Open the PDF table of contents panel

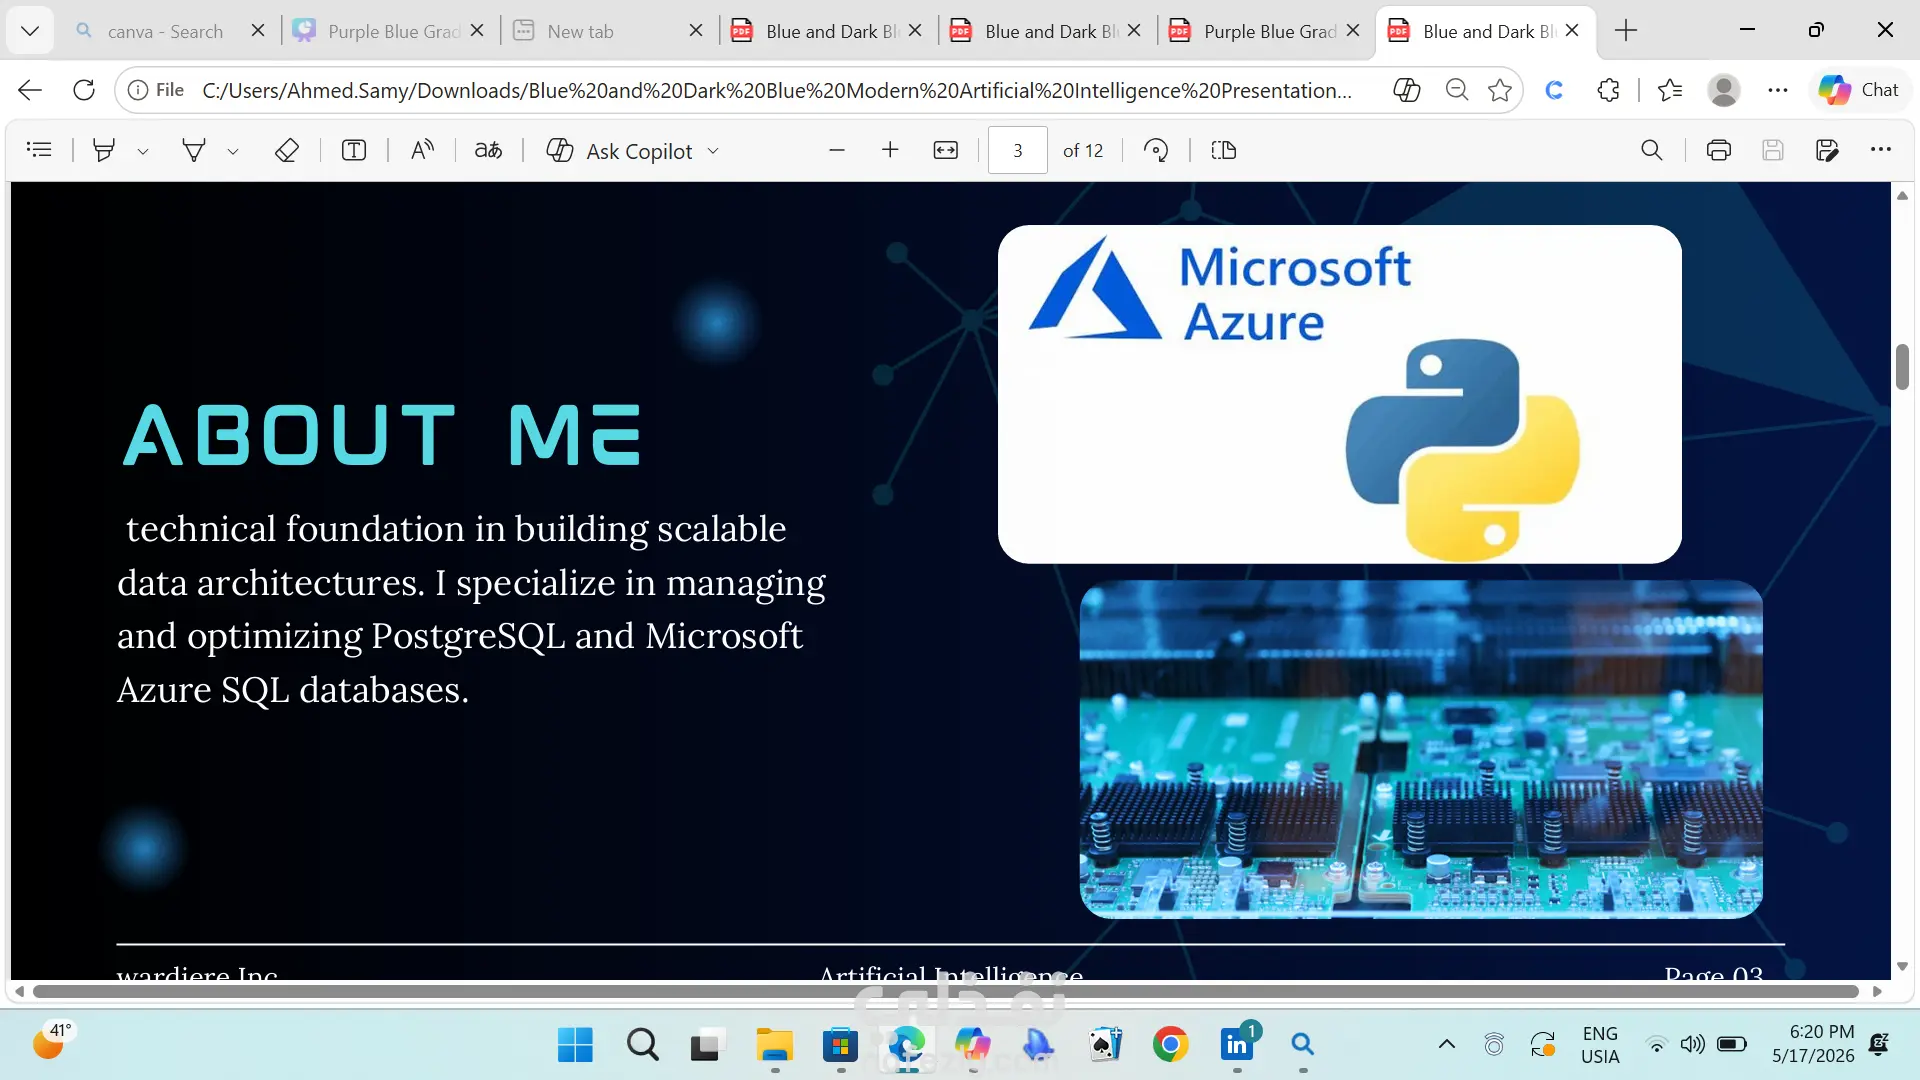[x=39, y=150]
